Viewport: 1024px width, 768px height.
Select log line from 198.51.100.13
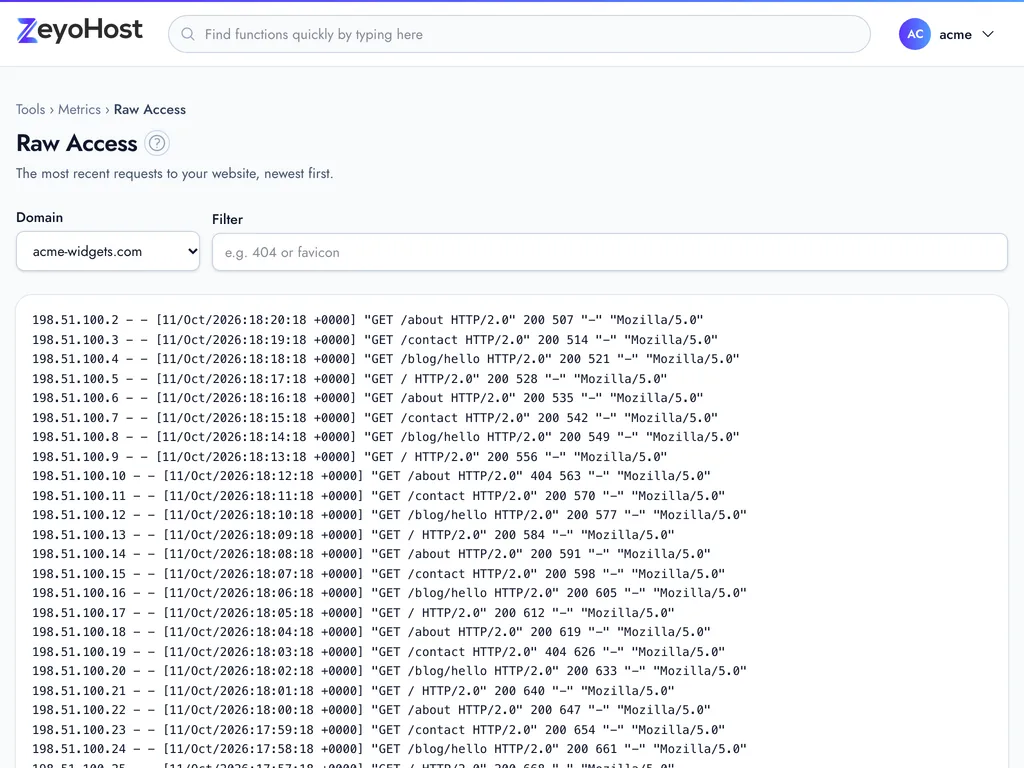pyautogui.click(x=353, y=534)
